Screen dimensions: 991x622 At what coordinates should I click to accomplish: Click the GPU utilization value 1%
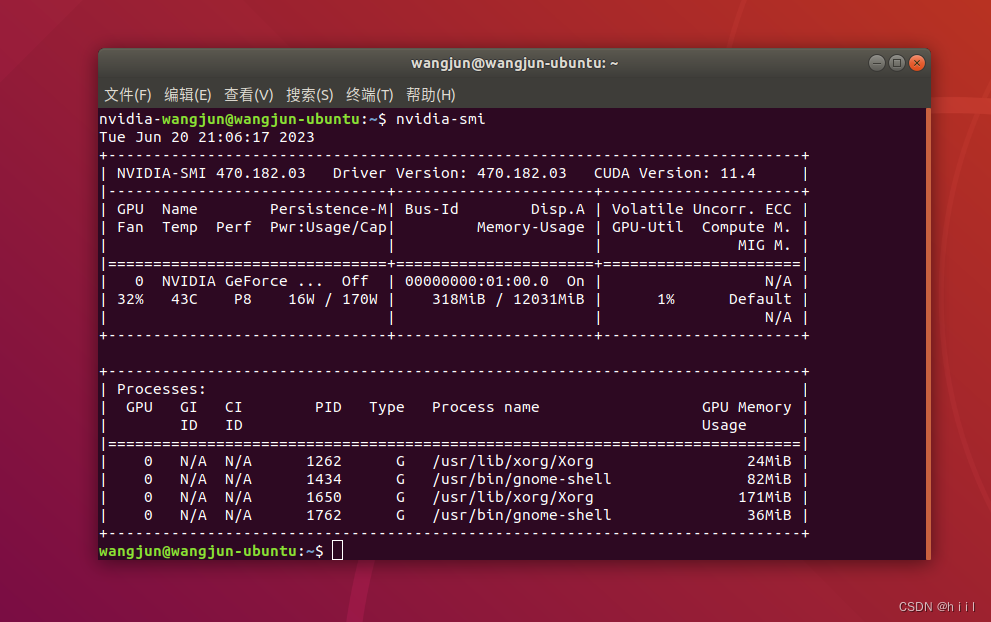click(x=666, y=300)
